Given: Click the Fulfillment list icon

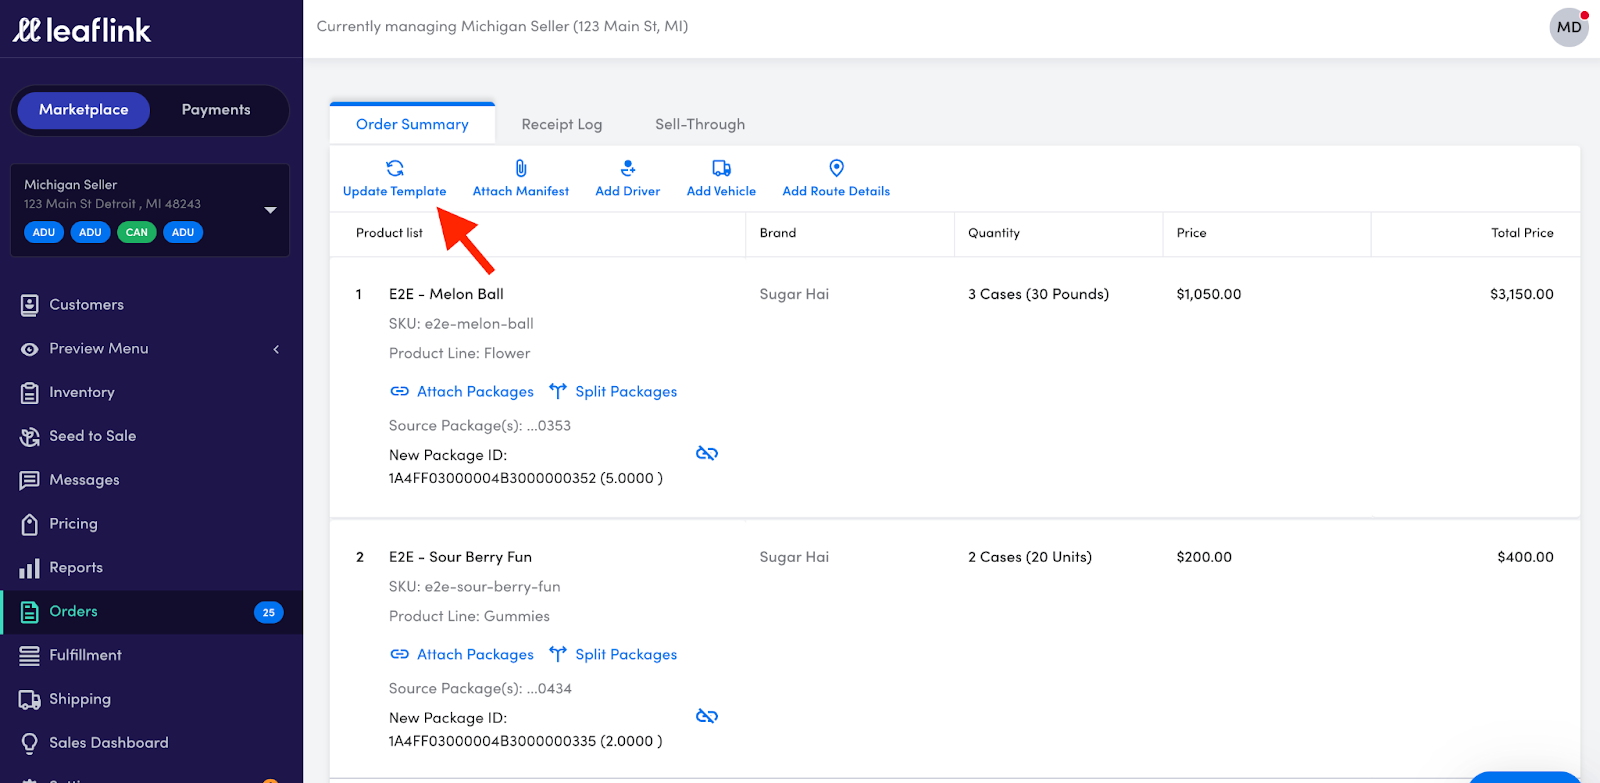Looking at the screenshot, I should 30,656.
